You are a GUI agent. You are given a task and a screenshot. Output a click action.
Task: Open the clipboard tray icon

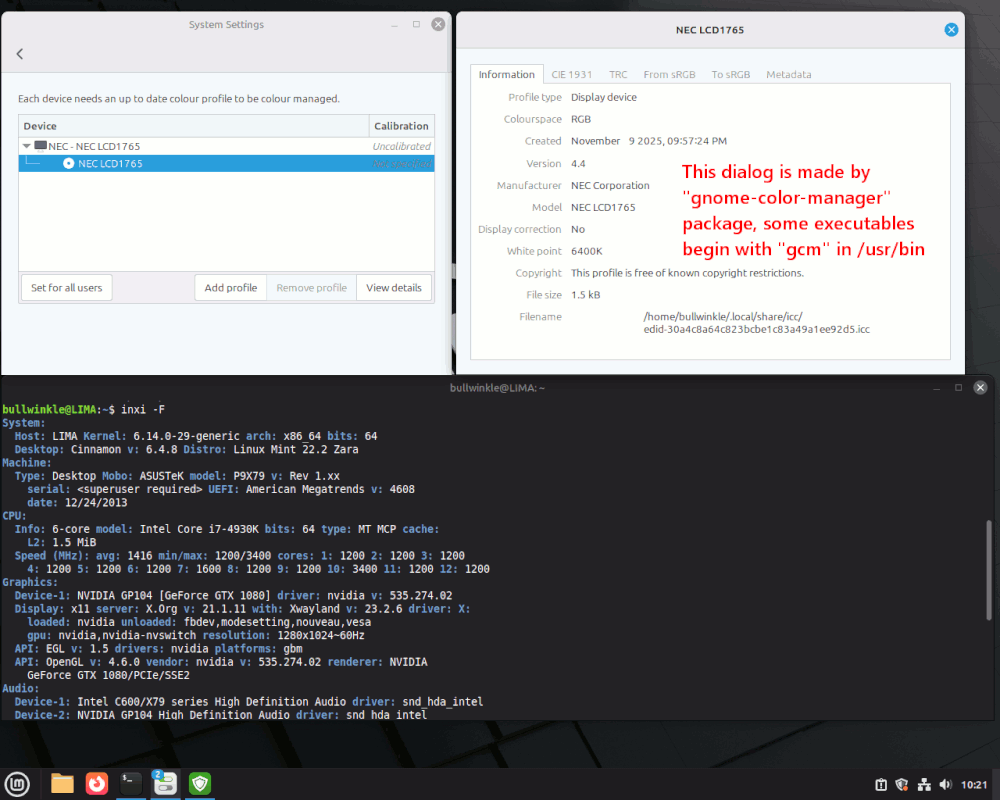coord(881,785)
